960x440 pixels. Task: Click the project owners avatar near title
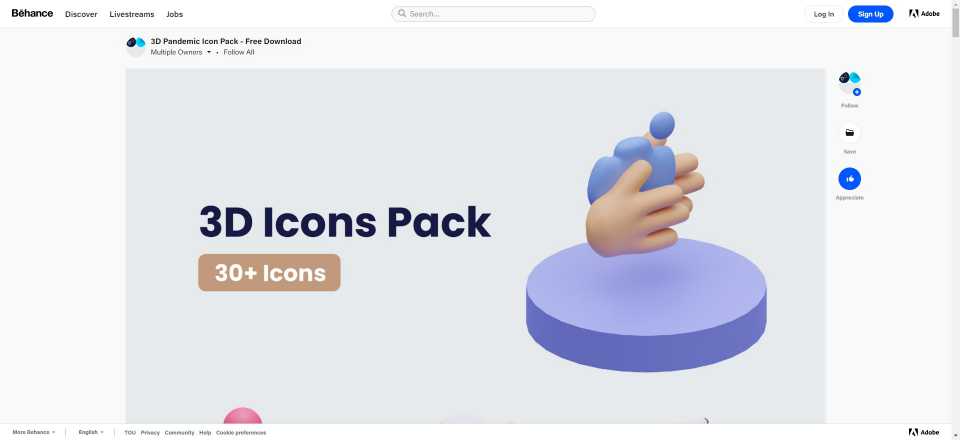click(x=136, y=46)
